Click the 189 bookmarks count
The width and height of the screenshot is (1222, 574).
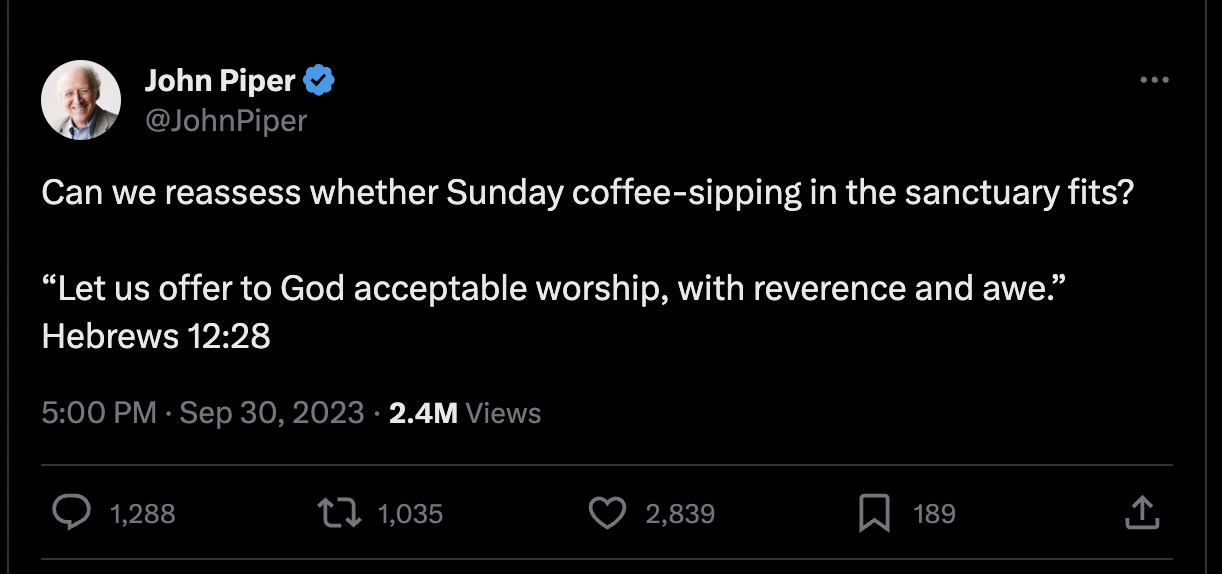pyautogui.click(x=935, y=514)
